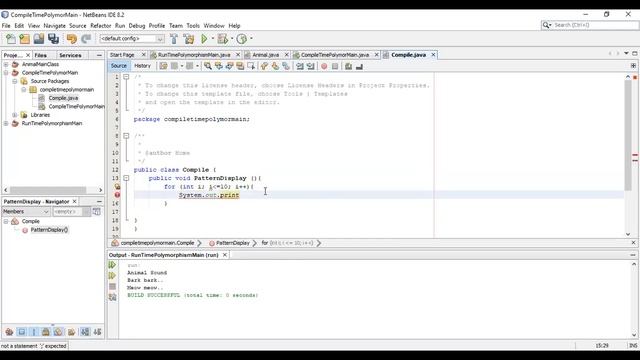Click the PatternDisplay breadcrumb item
This screenshot has height=360, width=640.
tap(232, 243)
